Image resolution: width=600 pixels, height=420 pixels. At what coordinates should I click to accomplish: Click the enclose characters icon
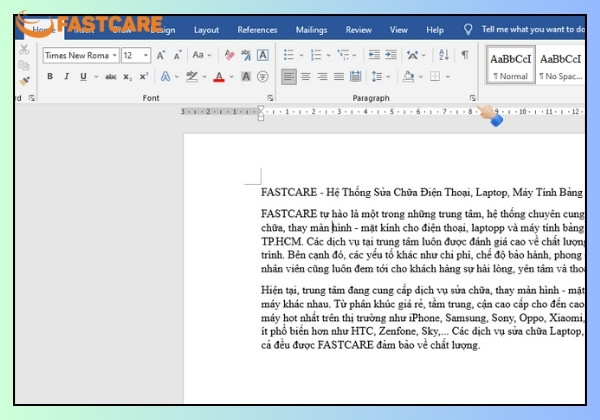tap(262, 77)
